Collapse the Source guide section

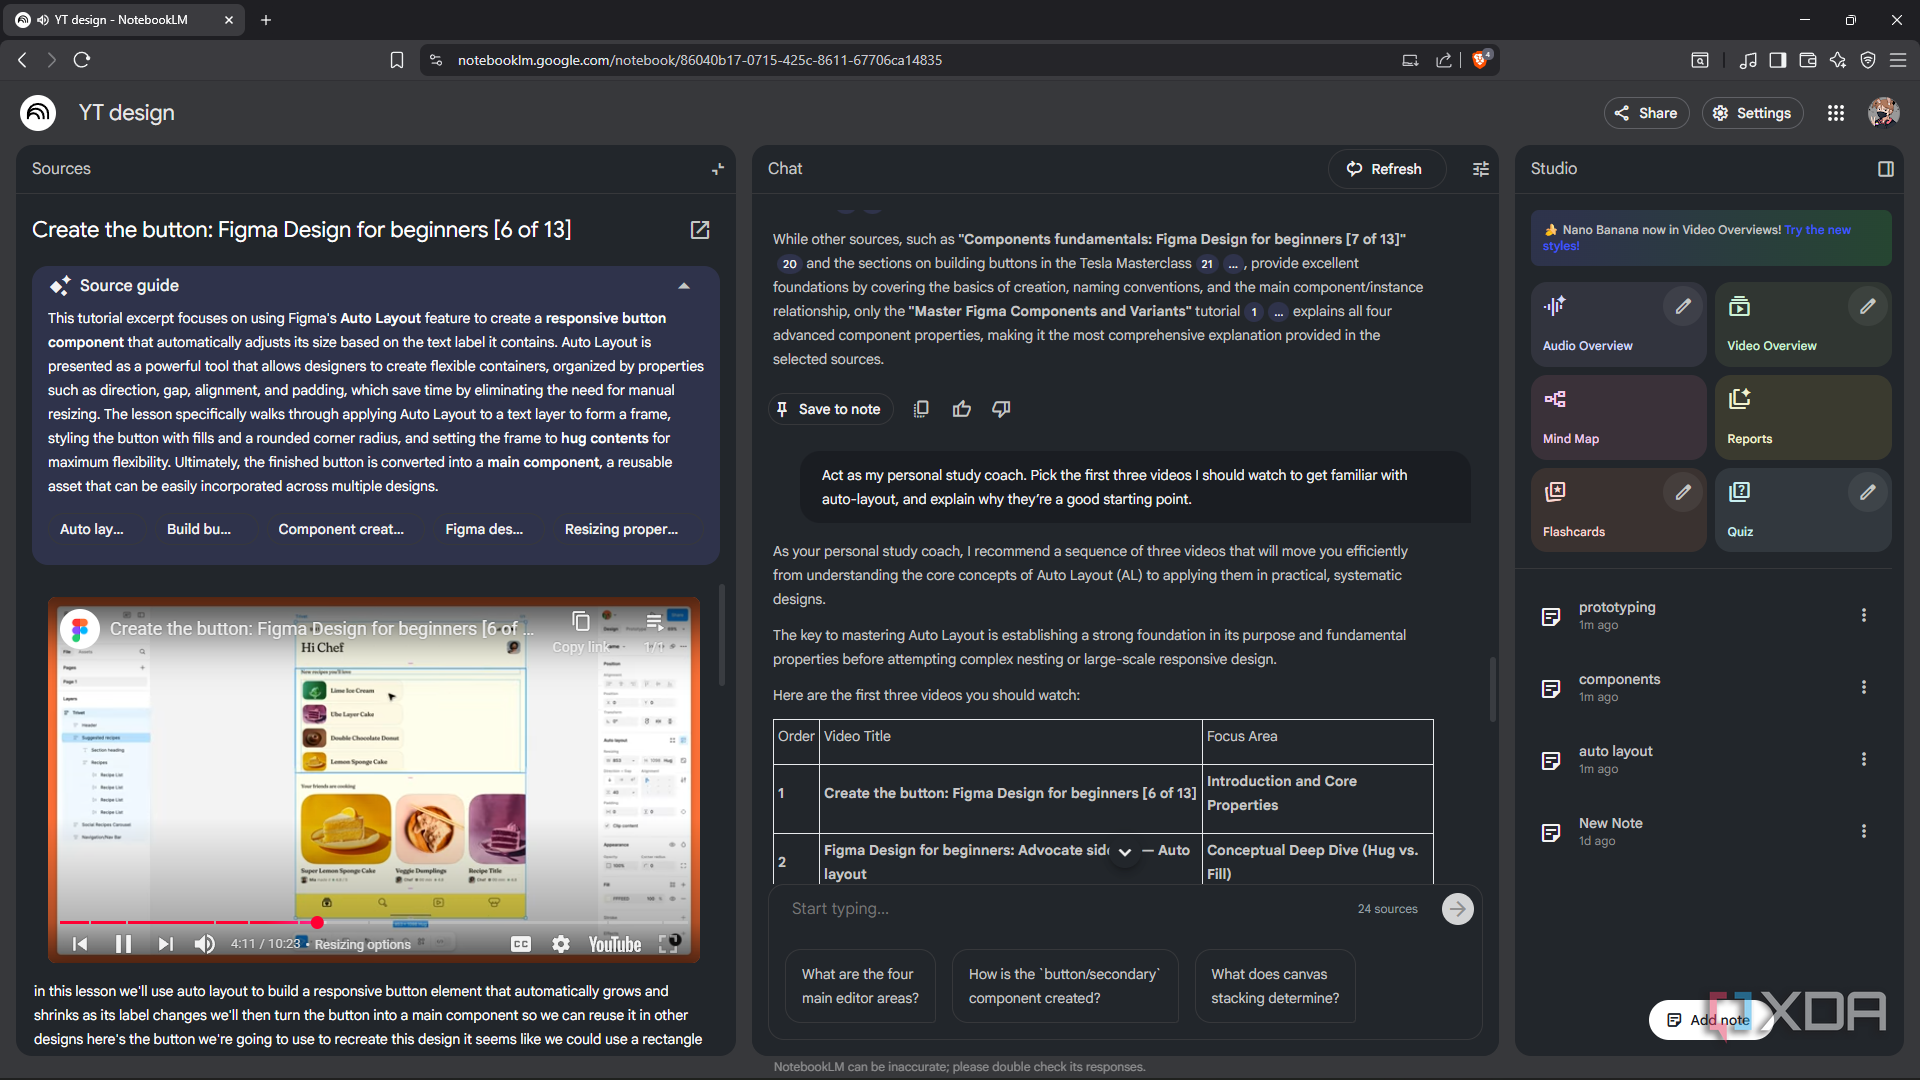point(684,286)
